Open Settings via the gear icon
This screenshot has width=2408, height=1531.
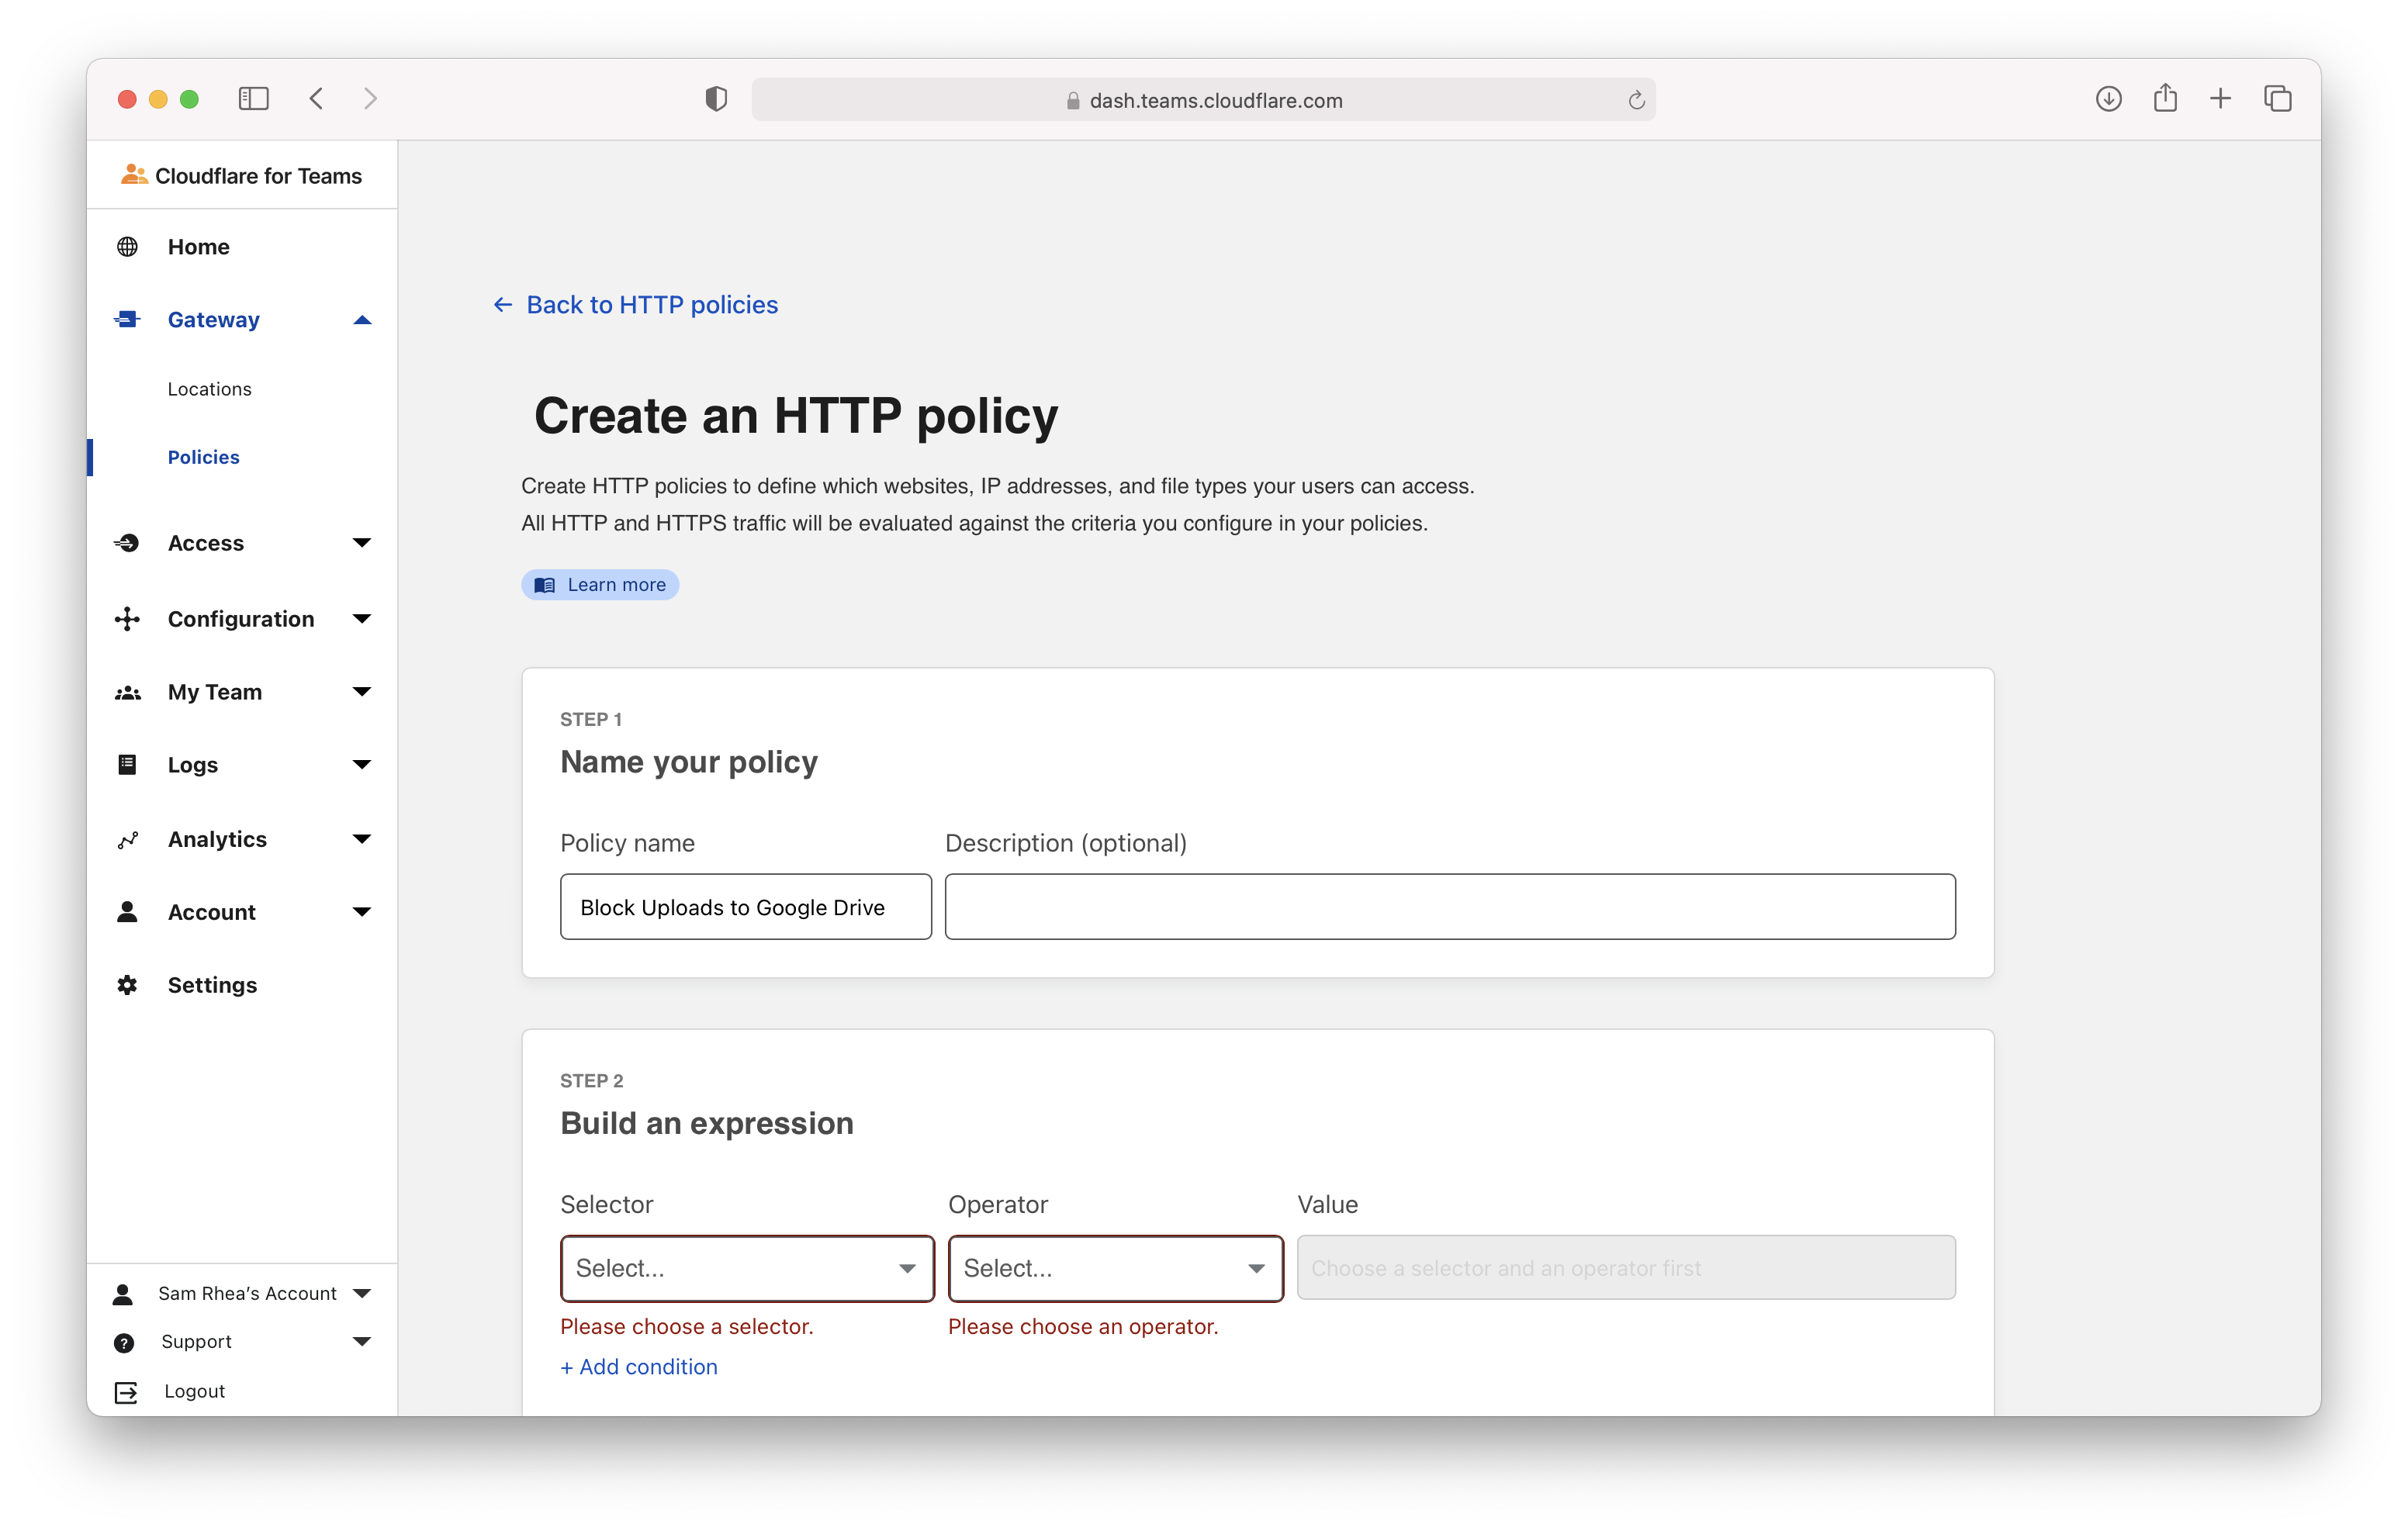(x=127, y=984)
